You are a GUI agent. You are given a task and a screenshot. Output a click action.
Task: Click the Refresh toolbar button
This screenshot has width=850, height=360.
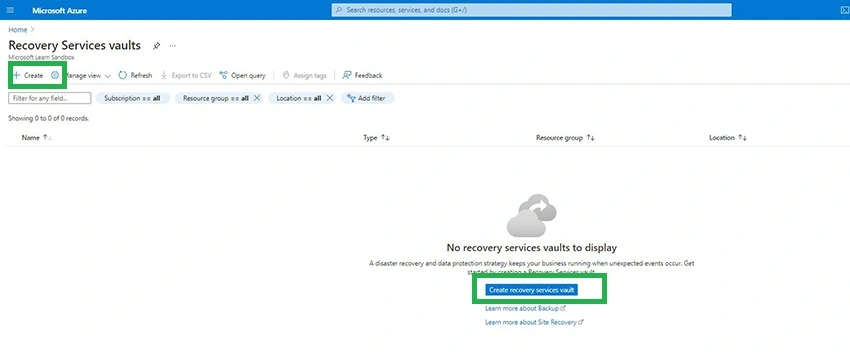point(136,75)
